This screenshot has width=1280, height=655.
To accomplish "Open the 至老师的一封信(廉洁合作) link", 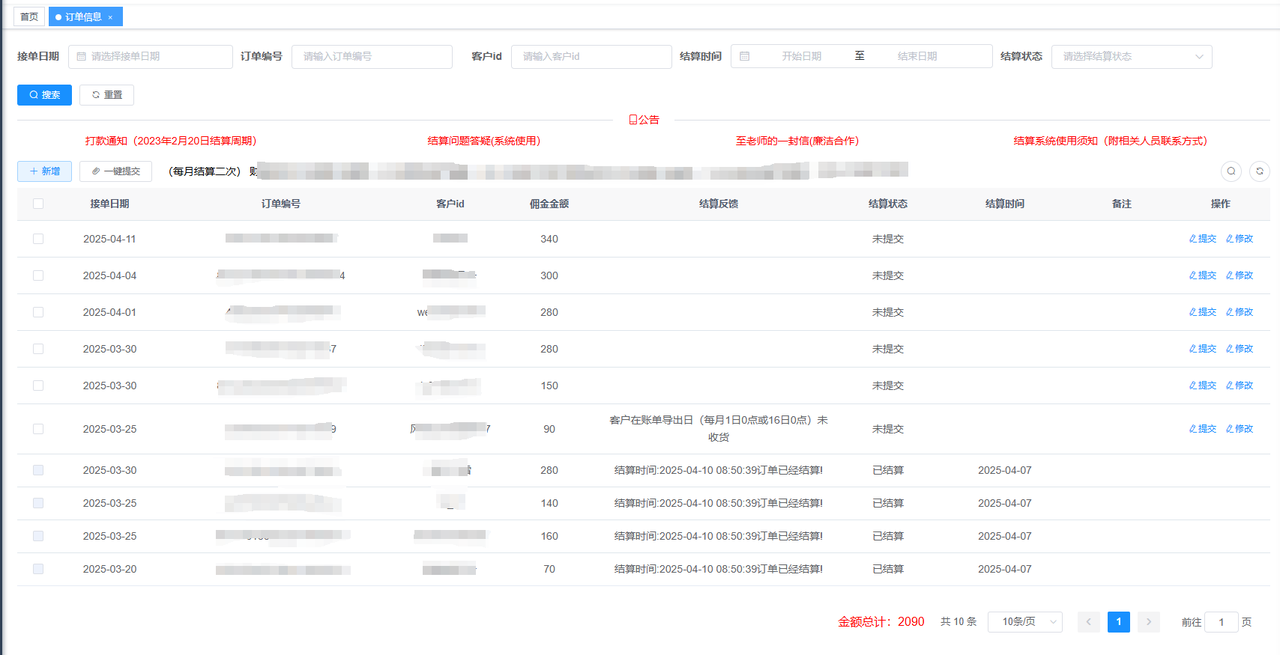I will coord(797,141).
